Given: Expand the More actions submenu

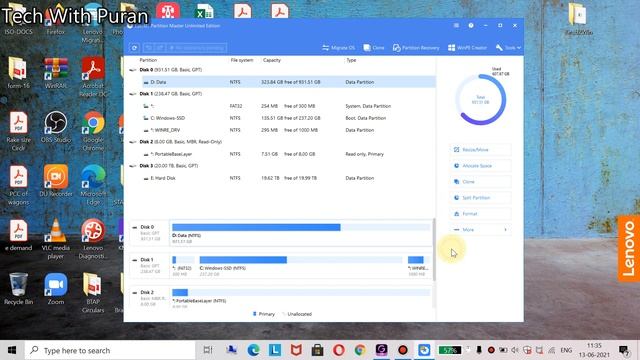Looking at the screenshot, I should 480,230.
